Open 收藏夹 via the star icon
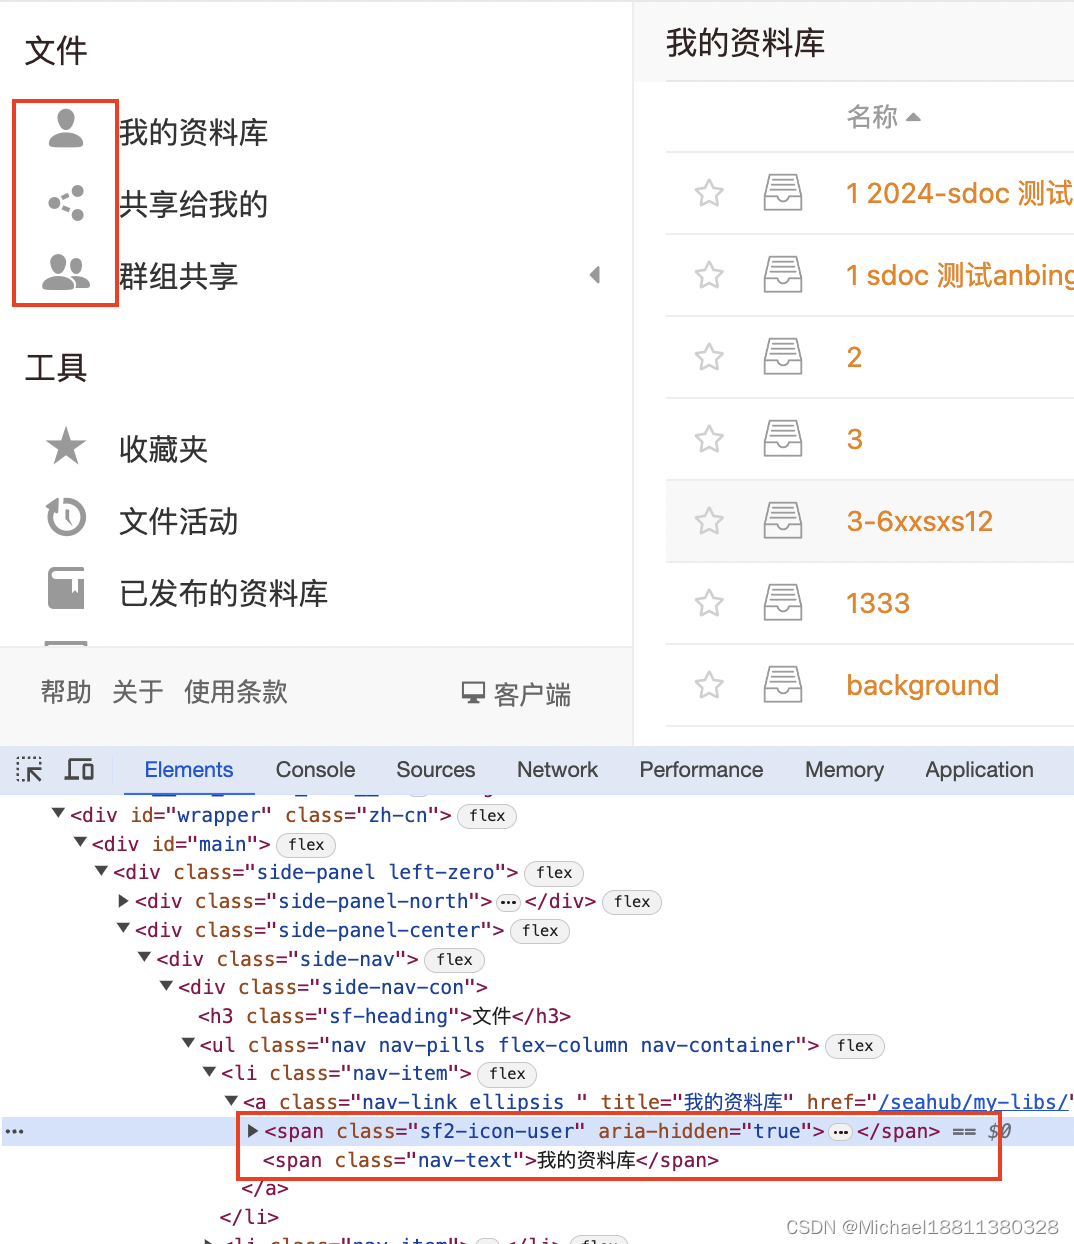1074x1244 pixels. (65, 446)
